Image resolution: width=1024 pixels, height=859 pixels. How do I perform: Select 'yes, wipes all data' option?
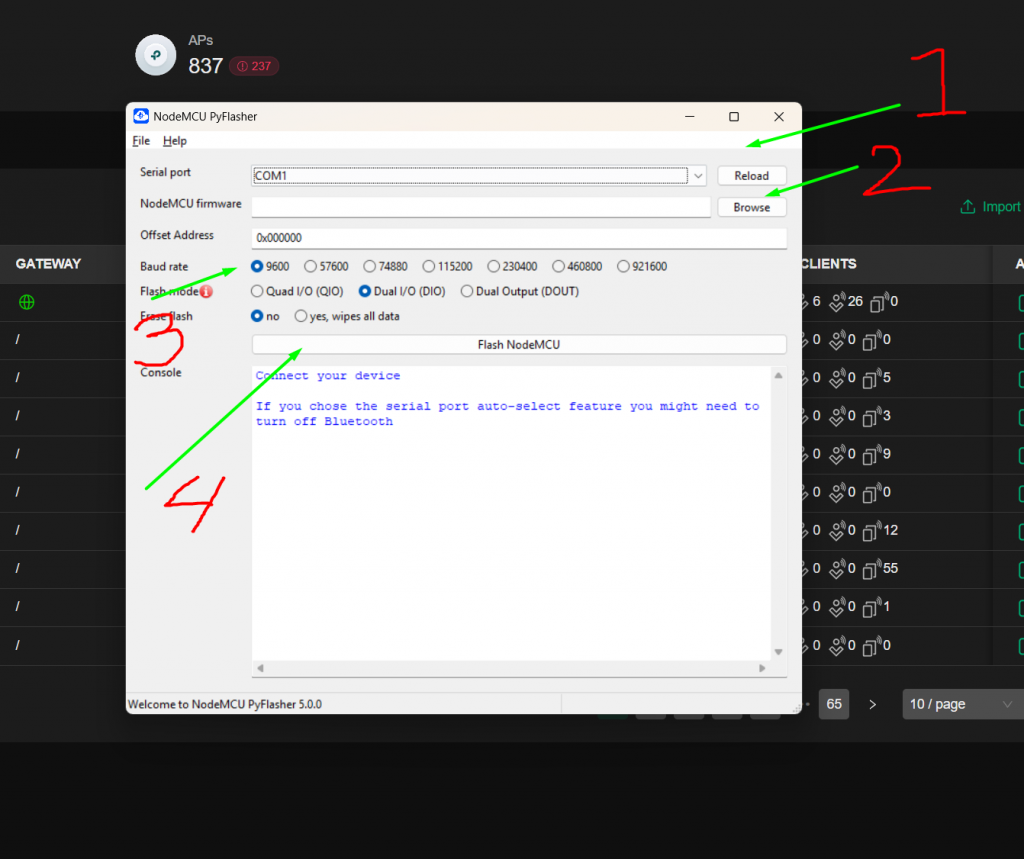(x=300, y=316)
